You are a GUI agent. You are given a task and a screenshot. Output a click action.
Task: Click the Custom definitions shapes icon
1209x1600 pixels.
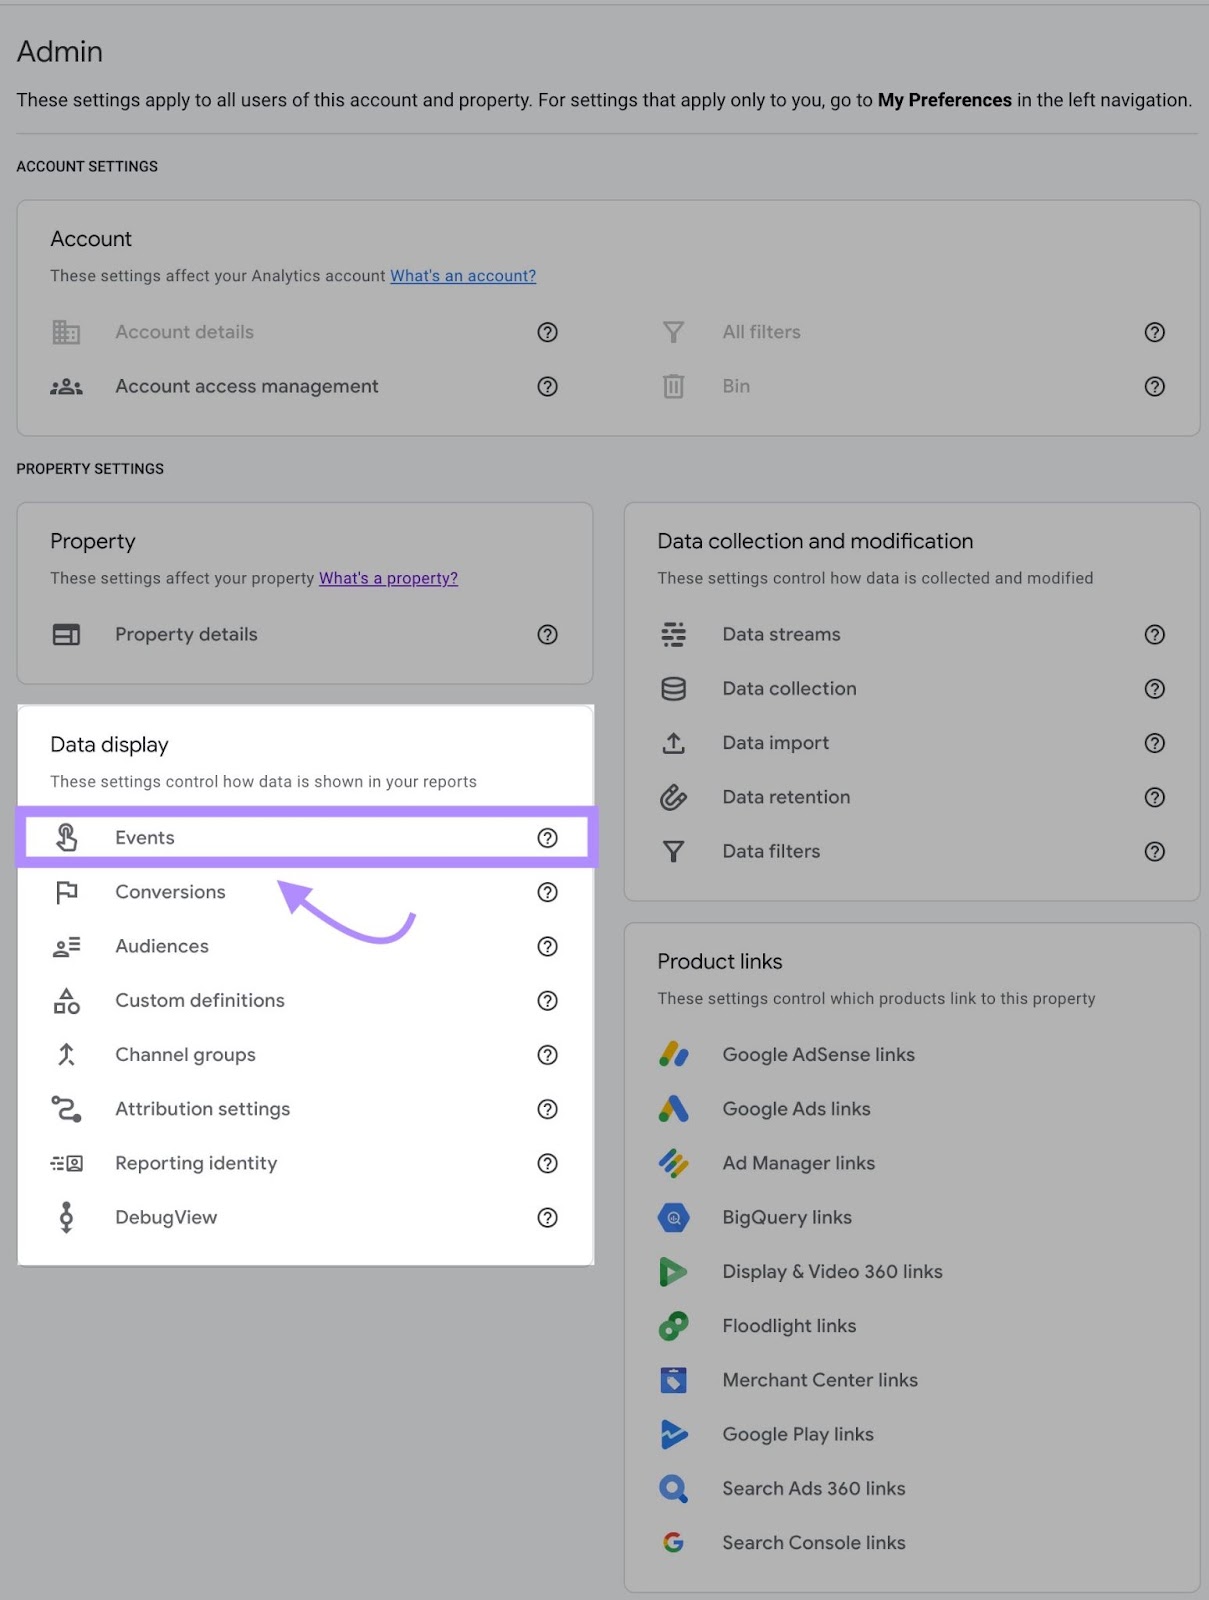click(66, 1000)
